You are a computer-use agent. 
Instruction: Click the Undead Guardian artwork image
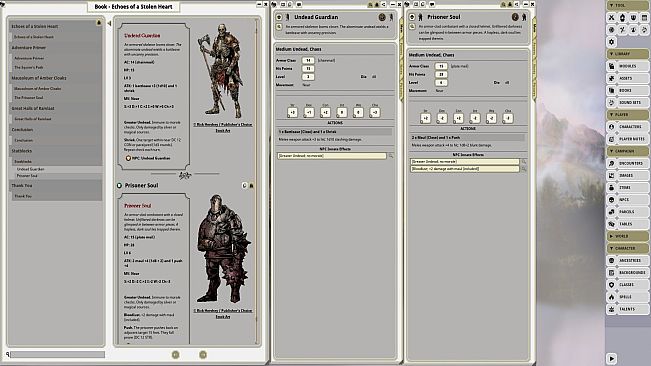tap(221, 71)
